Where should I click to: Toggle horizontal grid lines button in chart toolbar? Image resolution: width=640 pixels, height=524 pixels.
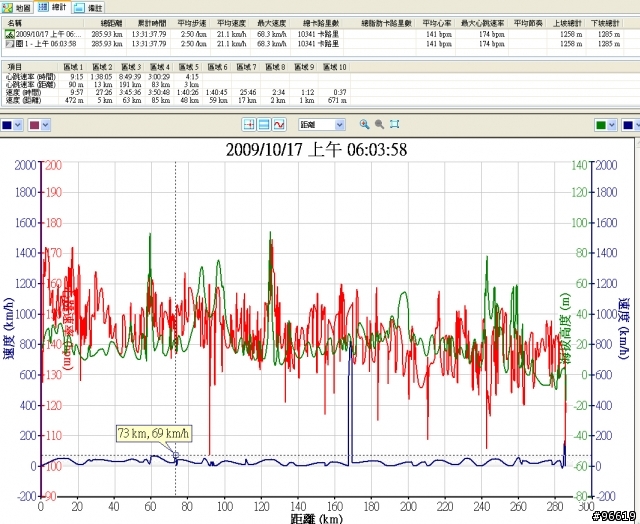pyautogui.click(x=264, y=124)
